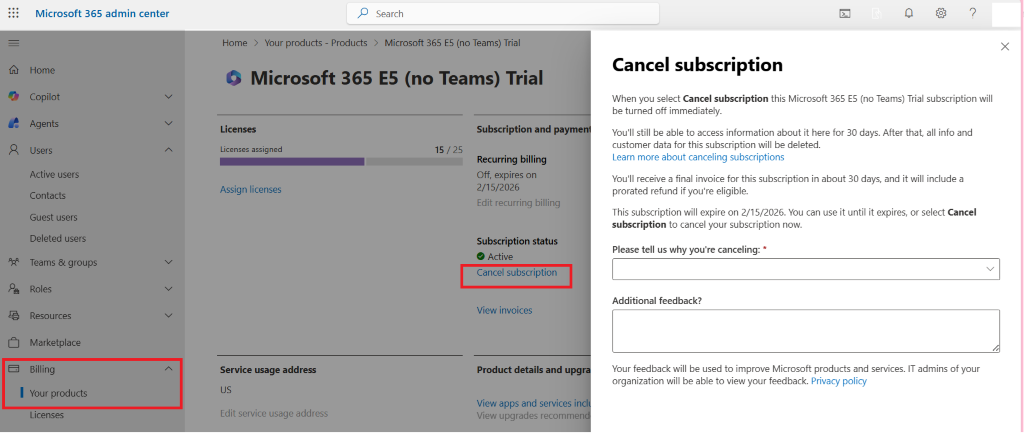Open Cloud Shell terminal icon in header
Image resolution: width=1024 pixels, height=435 pixels.
coord(844,13)
